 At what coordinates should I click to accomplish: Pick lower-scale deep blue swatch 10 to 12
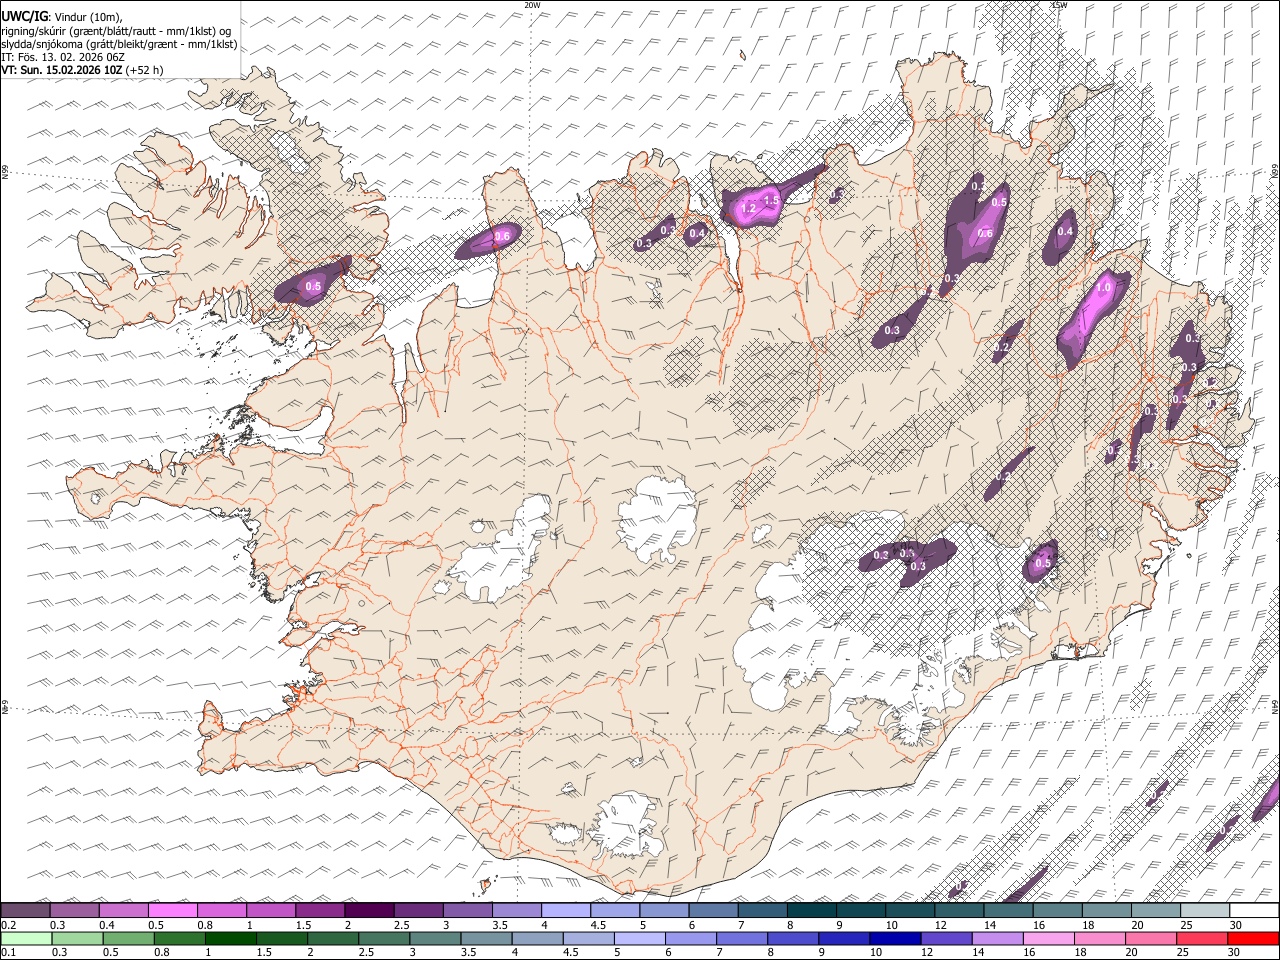coord(896,938)
